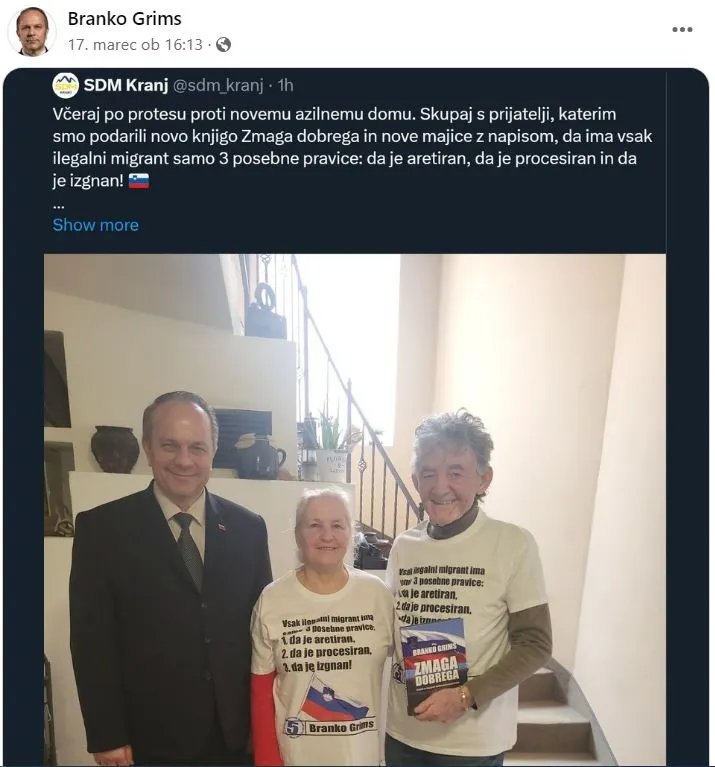Click the @sdm_kranj handle
This screenshot has width=715, height=767.
pos(219,85)
